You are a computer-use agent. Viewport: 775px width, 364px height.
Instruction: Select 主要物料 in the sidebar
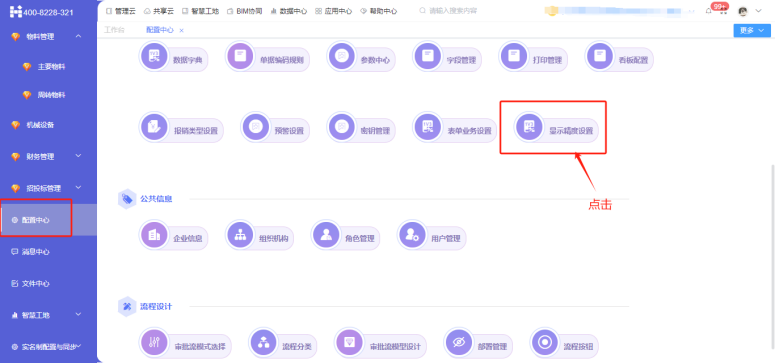click(x=51, y=67)
